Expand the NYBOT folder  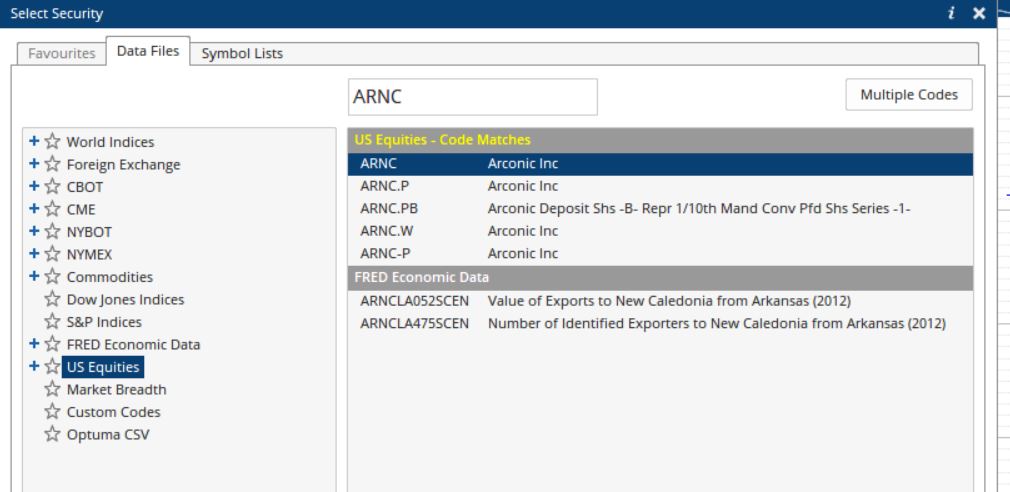(x=34, y=231)
